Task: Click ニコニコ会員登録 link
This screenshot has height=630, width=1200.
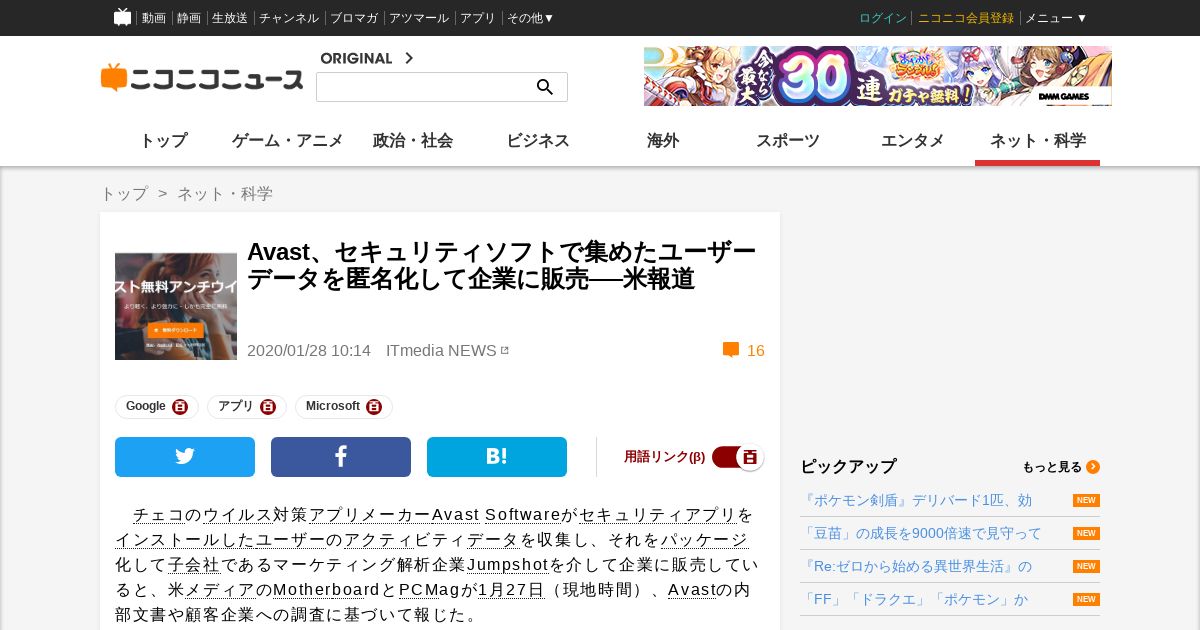Action: 966,18
